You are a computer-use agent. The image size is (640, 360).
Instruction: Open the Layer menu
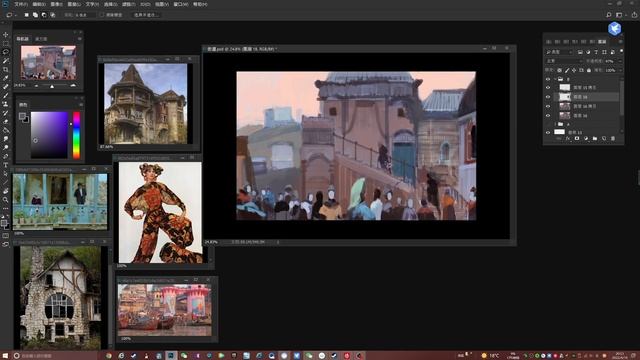pos(74,4)
